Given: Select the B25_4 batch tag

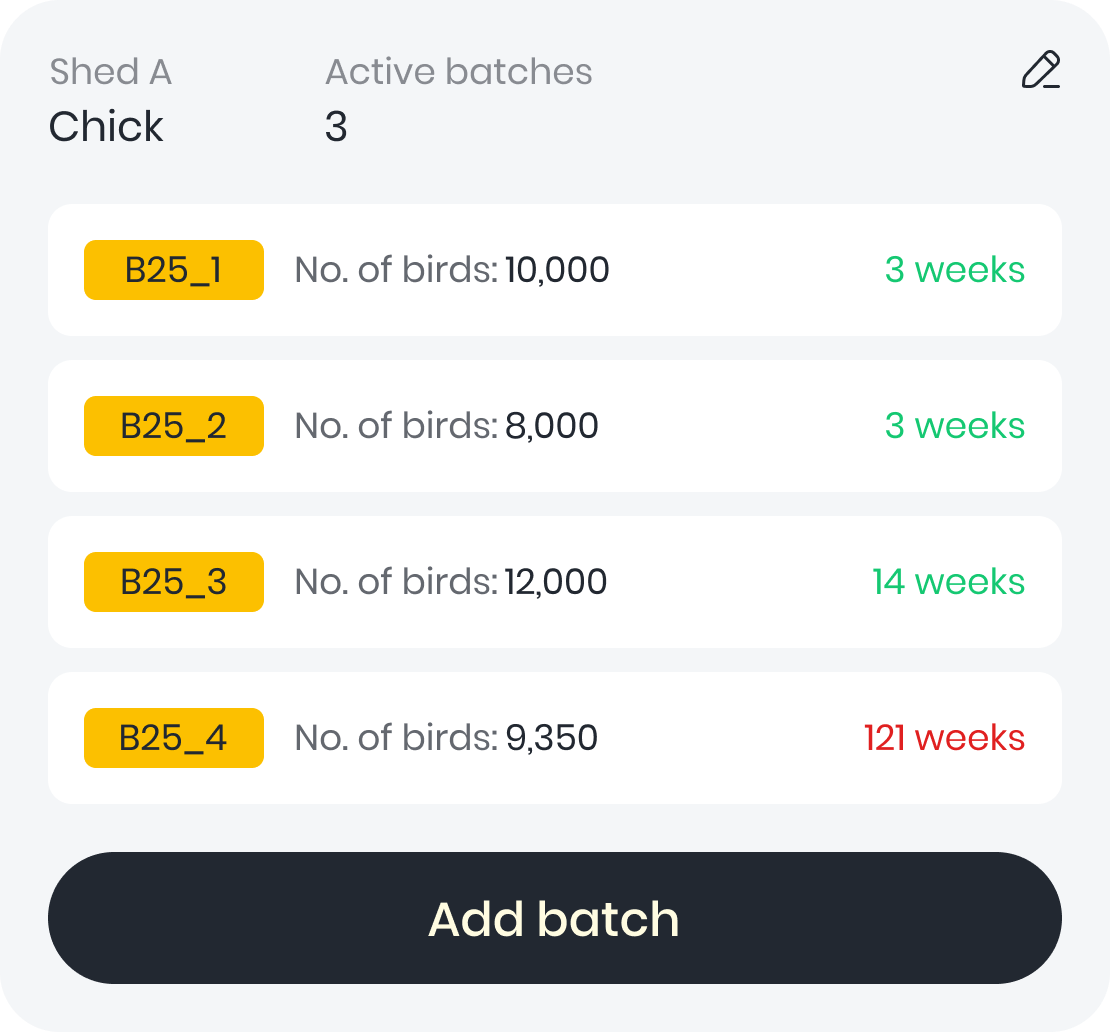Looking at the screenshot, I should coord(174,738).
